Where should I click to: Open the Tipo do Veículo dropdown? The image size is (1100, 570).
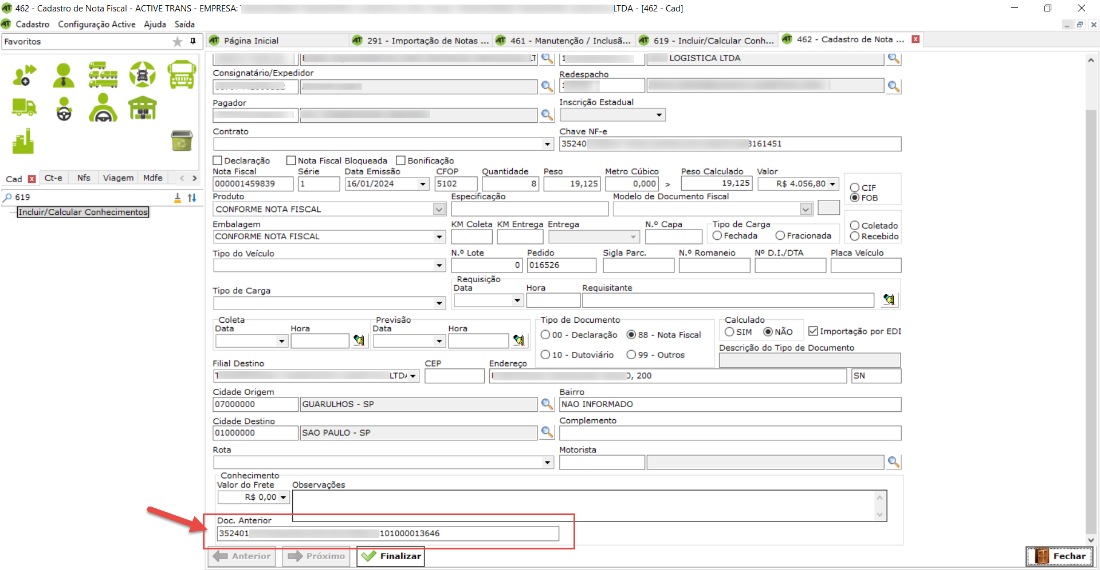[439, 266]
